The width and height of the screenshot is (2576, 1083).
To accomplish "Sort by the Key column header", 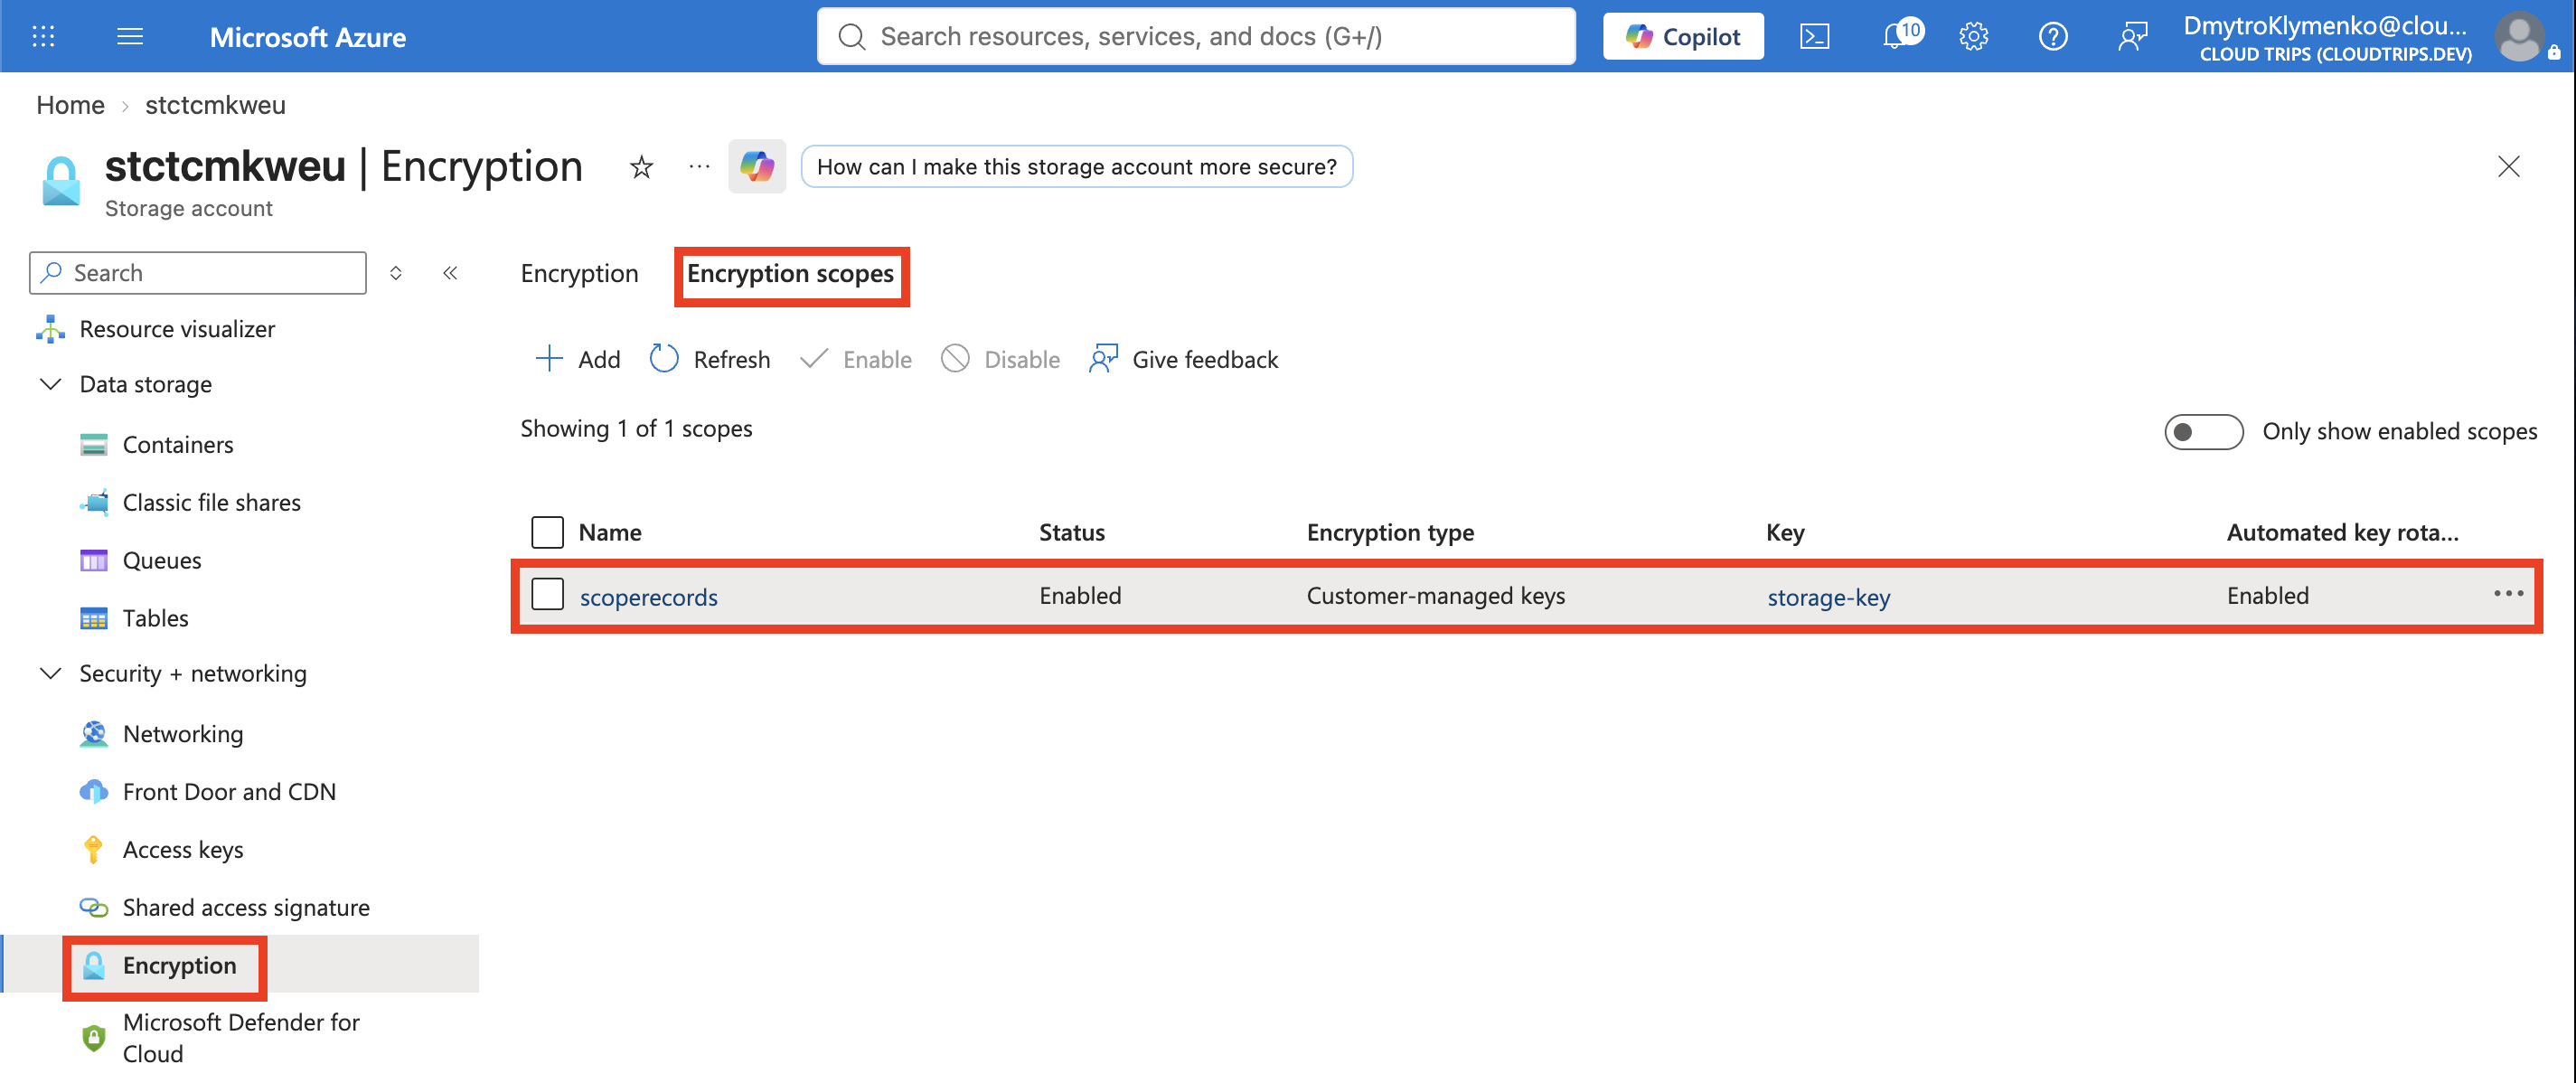I will tap(1785, 532).
